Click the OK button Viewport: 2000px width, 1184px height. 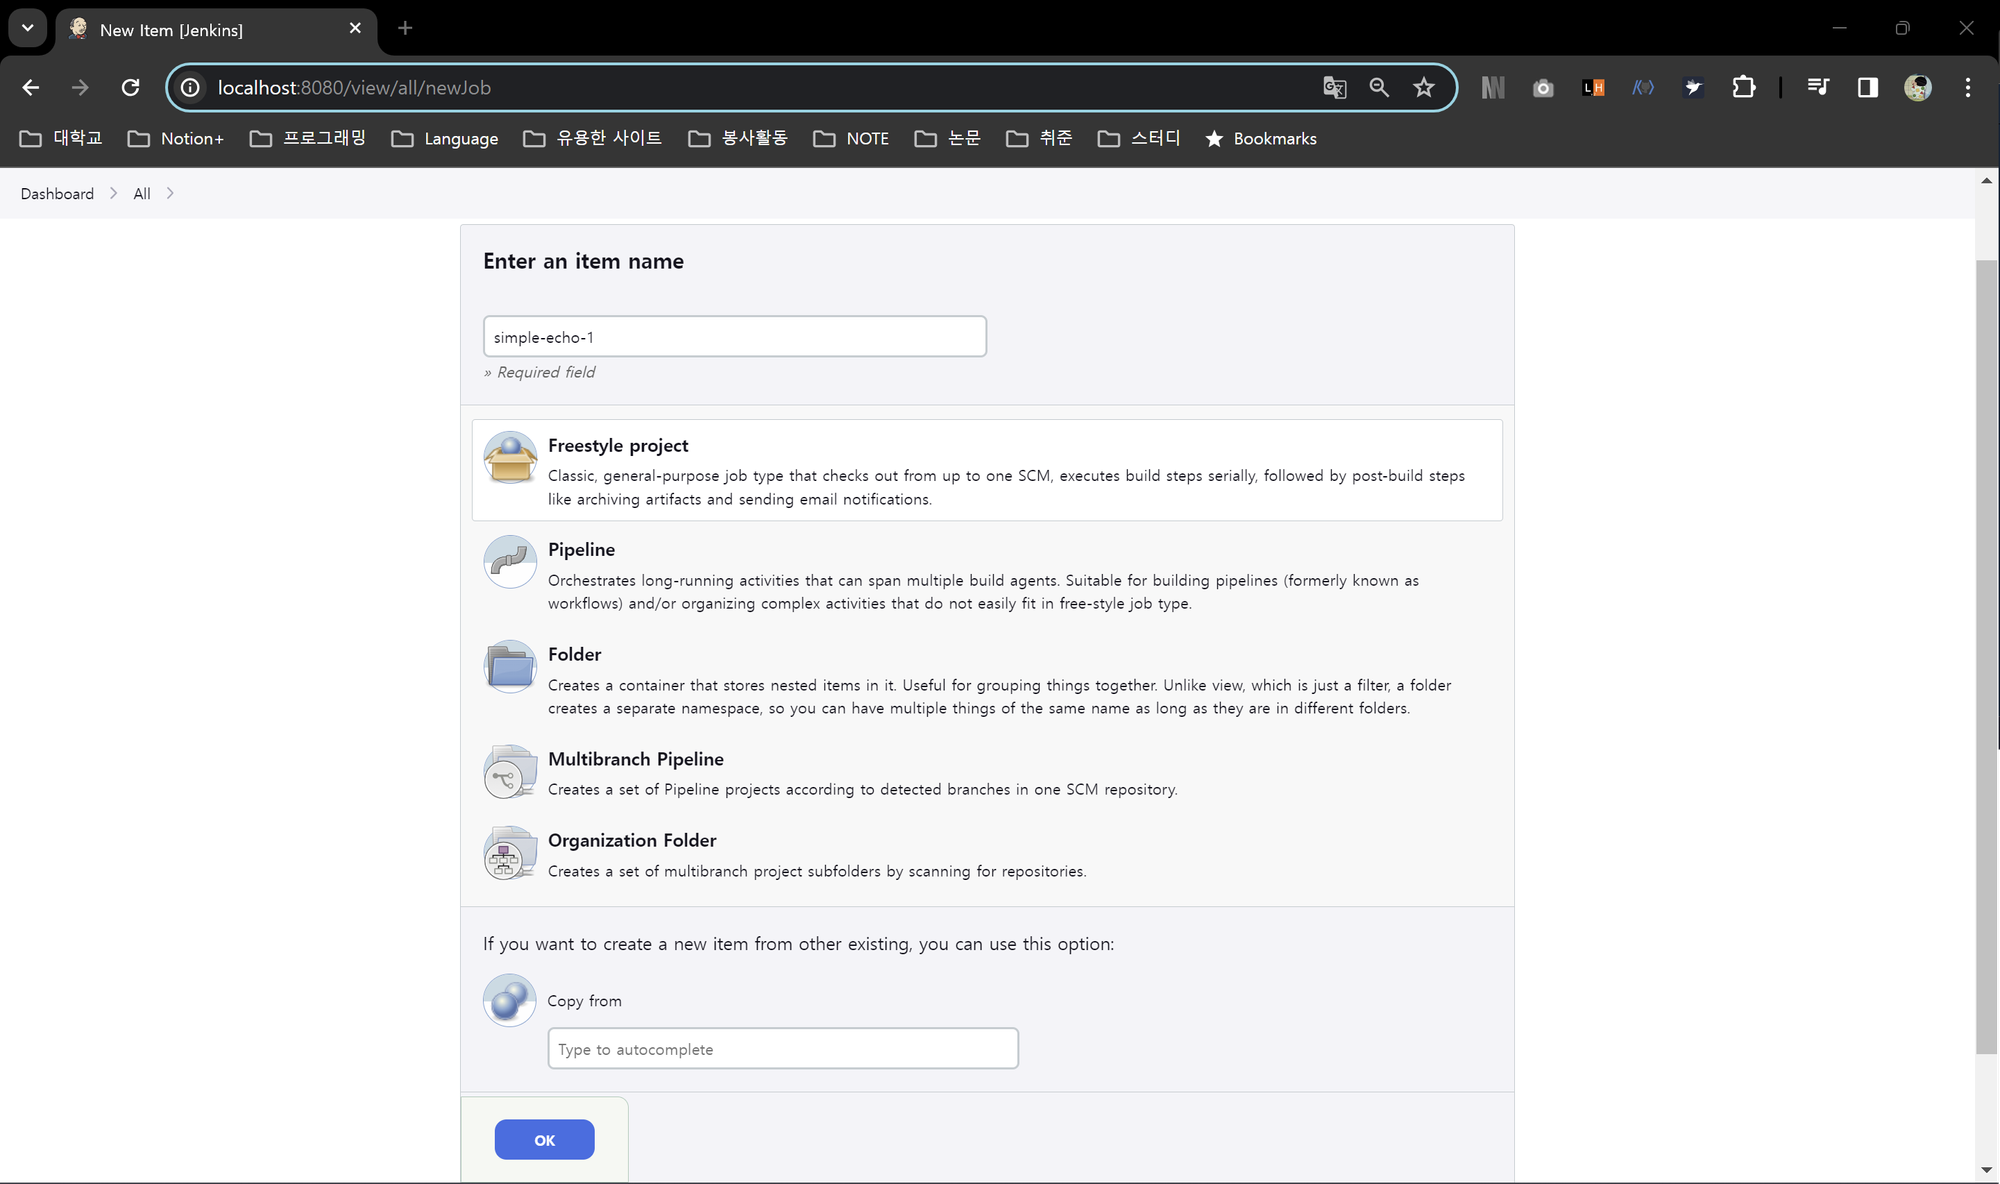544,1140
